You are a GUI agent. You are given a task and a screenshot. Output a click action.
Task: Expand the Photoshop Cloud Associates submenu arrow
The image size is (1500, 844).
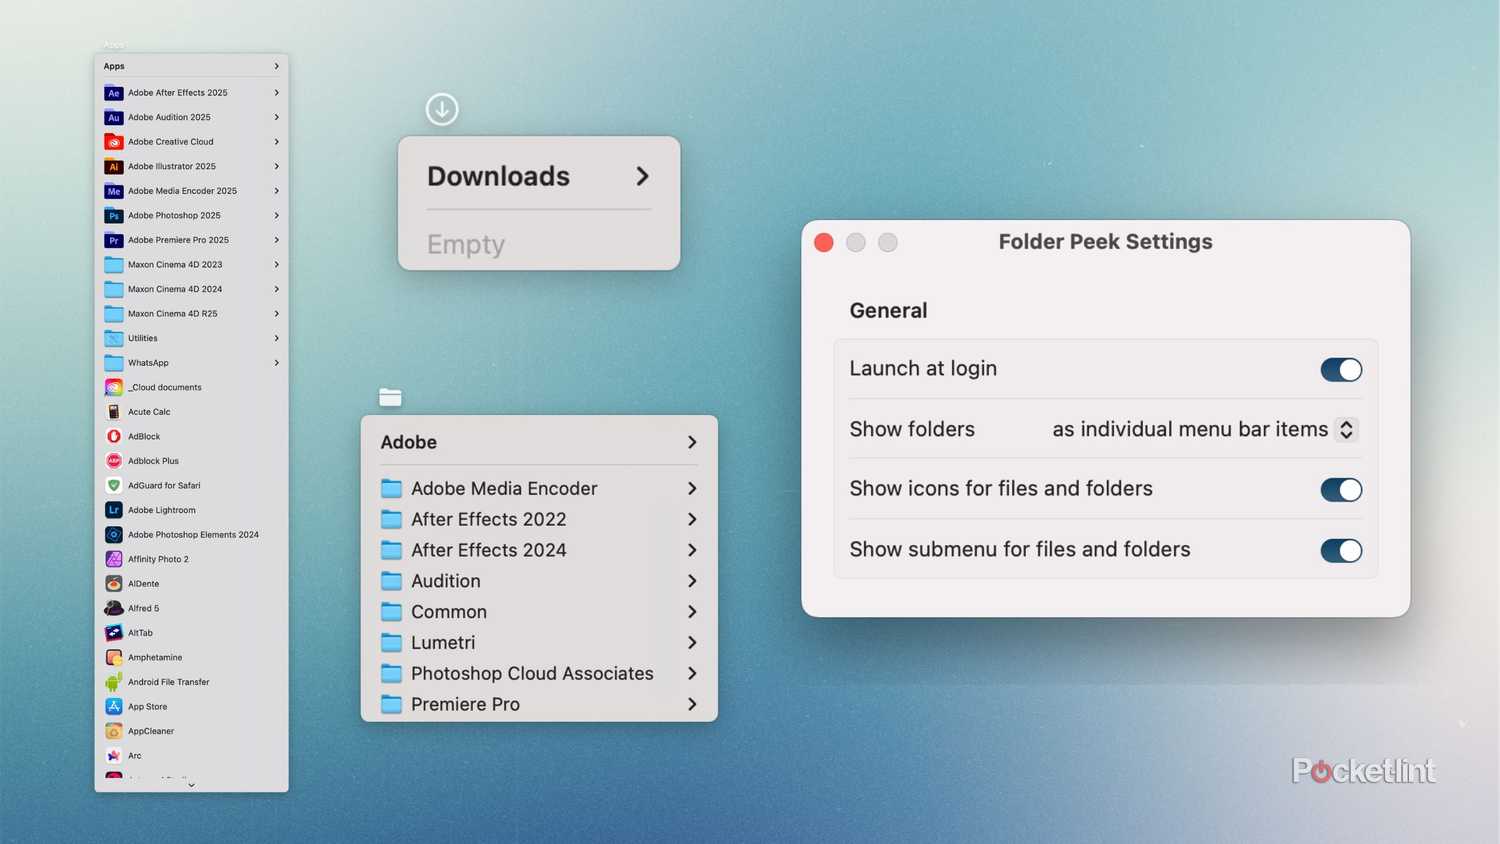692,674
